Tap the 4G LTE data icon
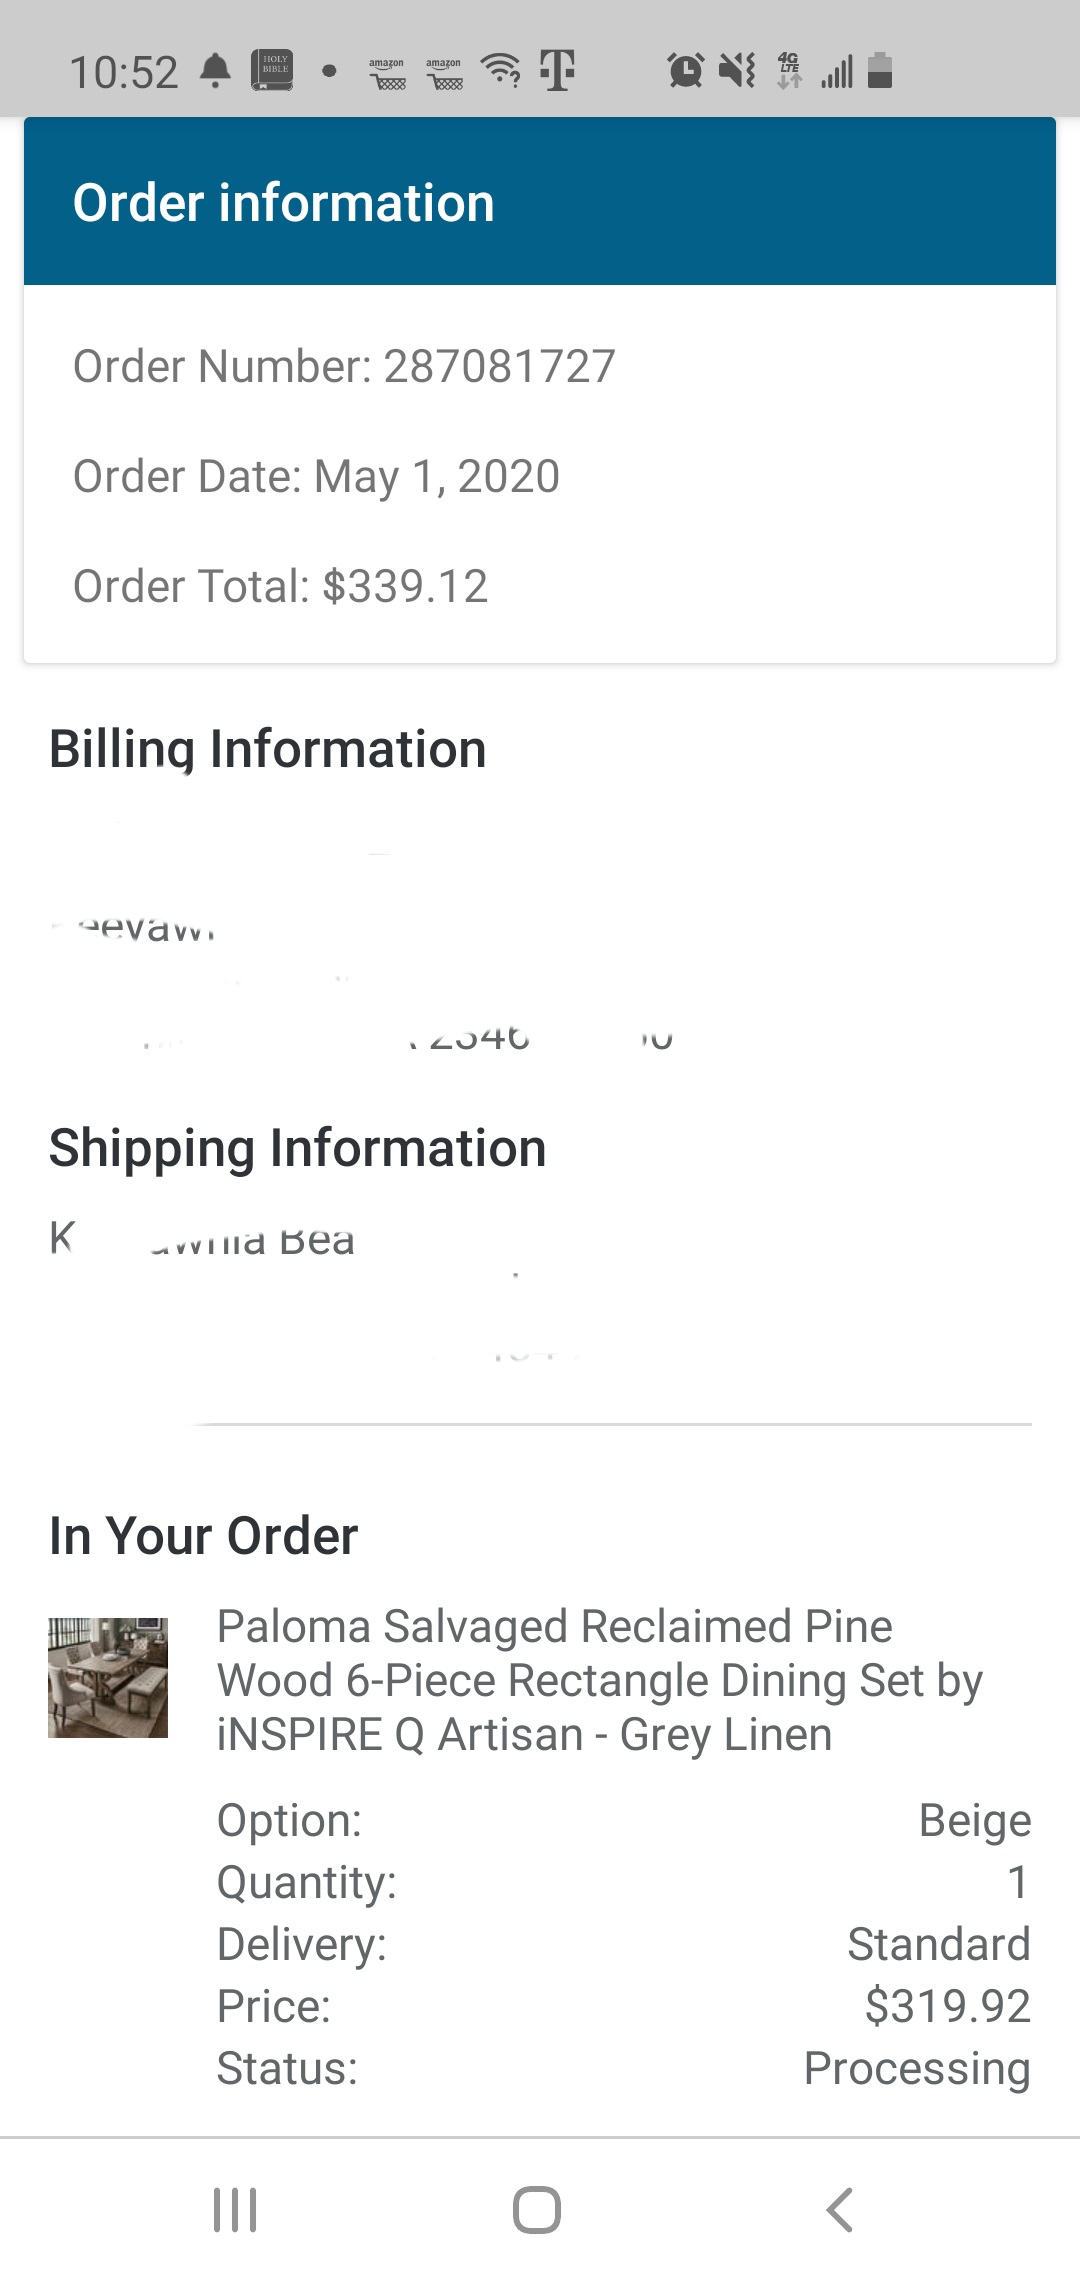 [789, 70]
